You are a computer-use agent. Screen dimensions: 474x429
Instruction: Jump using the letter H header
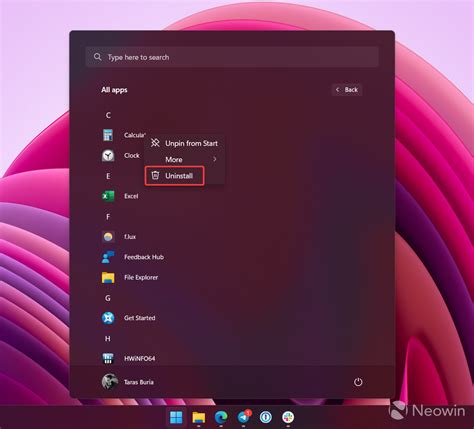click(x=108, y=339)
